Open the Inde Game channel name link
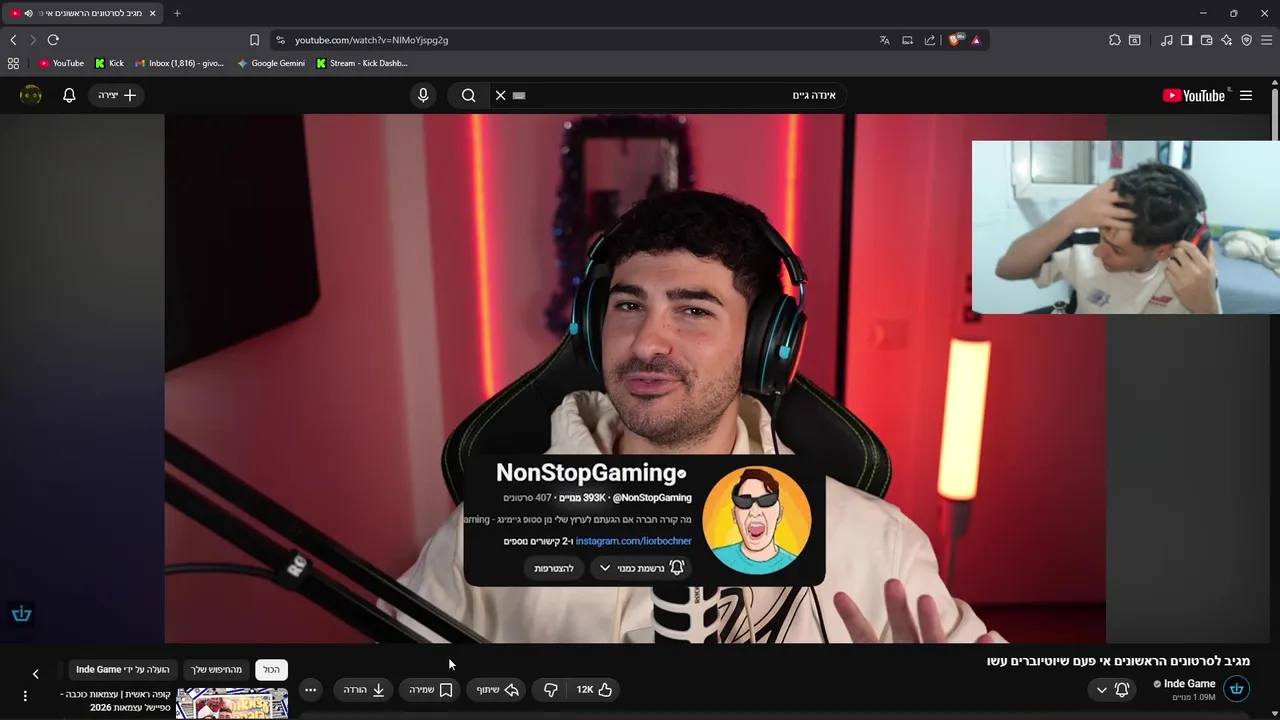 1189,684
